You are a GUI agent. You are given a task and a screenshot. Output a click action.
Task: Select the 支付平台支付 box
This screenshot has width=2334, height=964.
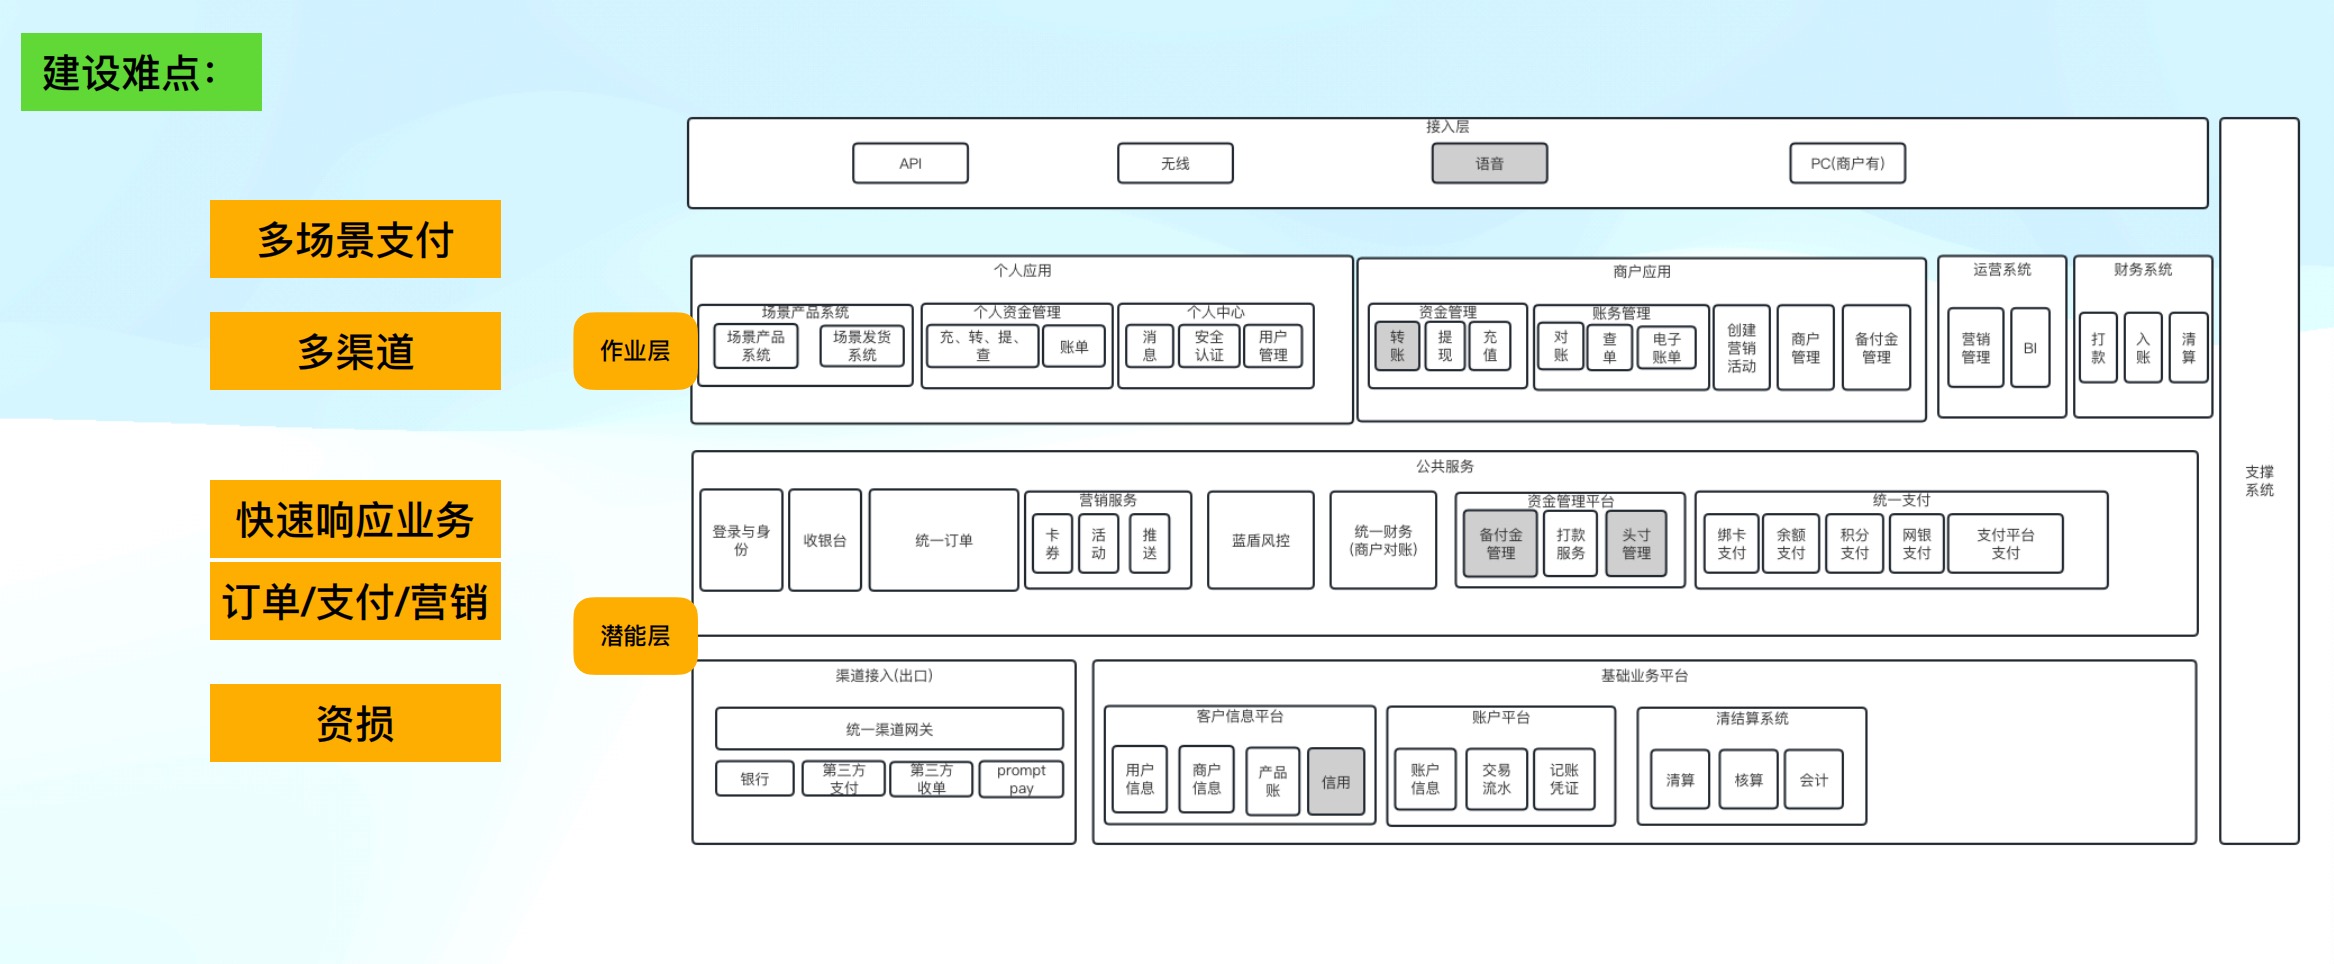coord(2005,543)
